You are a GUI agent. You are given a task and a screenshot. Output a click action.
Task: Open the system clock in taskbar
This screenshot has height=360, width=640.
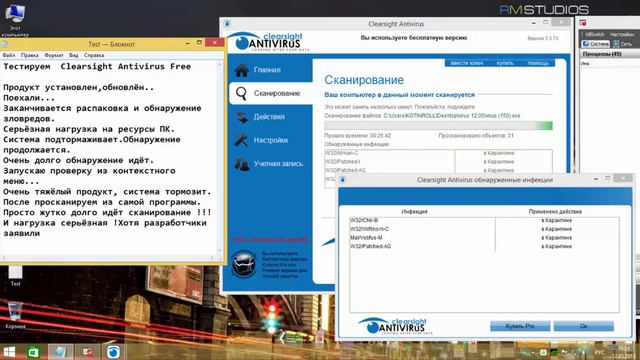coord(624,352)
